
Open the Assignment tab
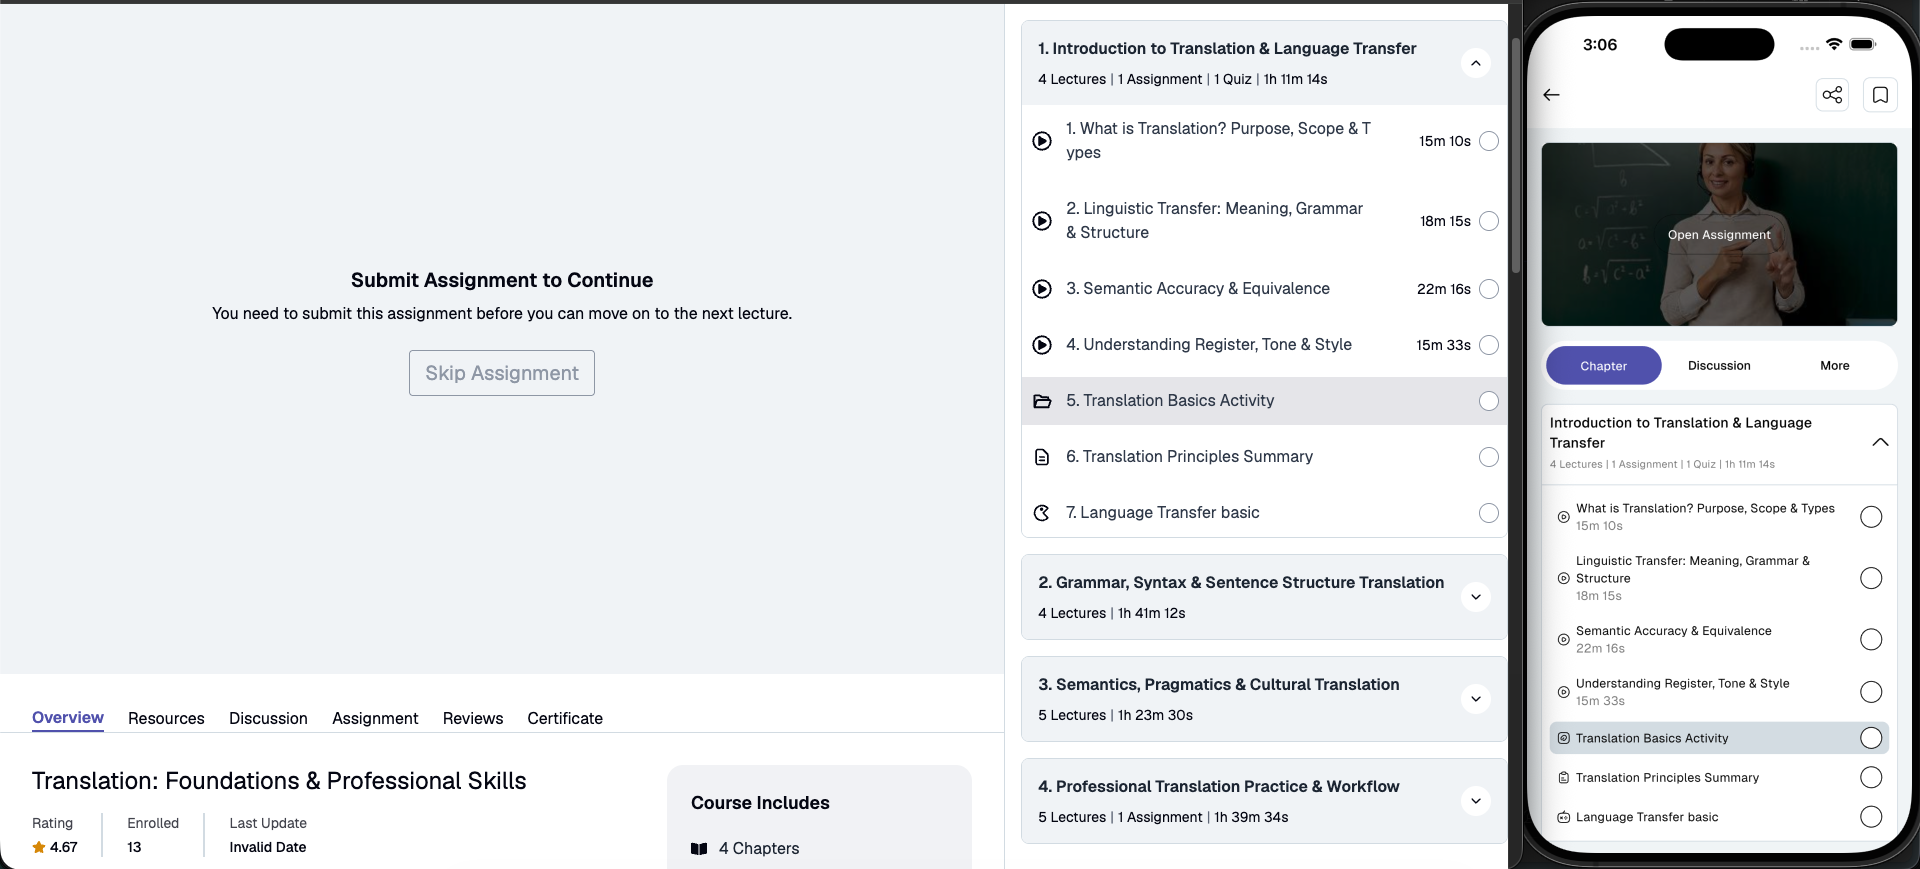375,719
